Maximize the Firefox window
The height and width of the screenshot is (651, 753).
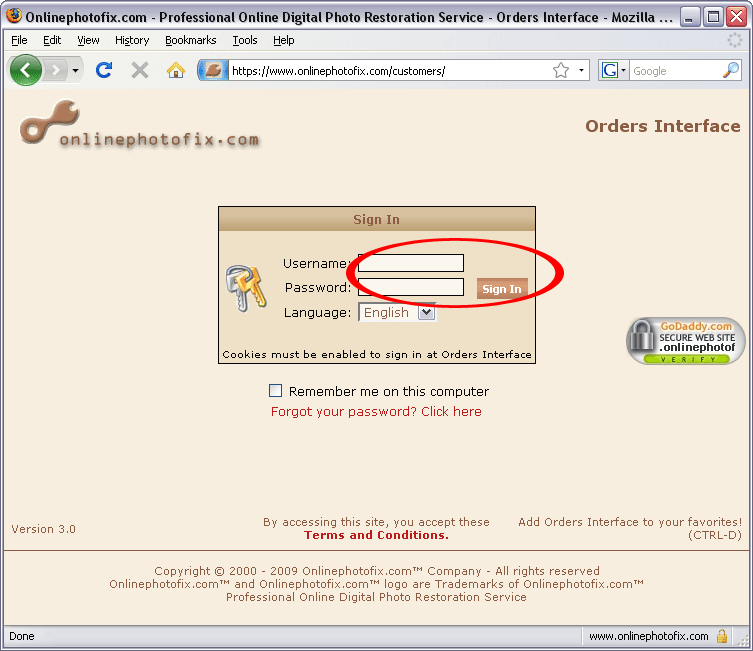714,17
